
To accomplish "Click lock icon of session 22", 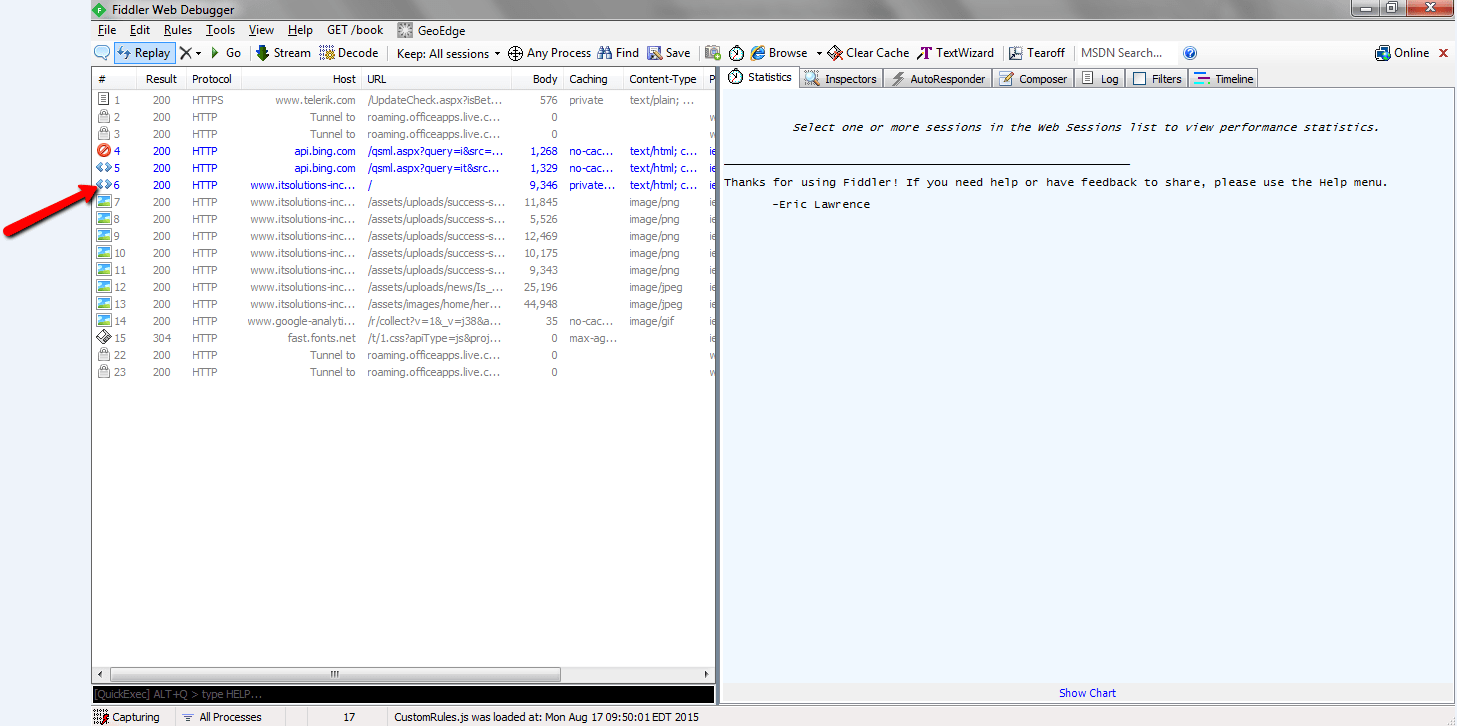I will point(103,355).
